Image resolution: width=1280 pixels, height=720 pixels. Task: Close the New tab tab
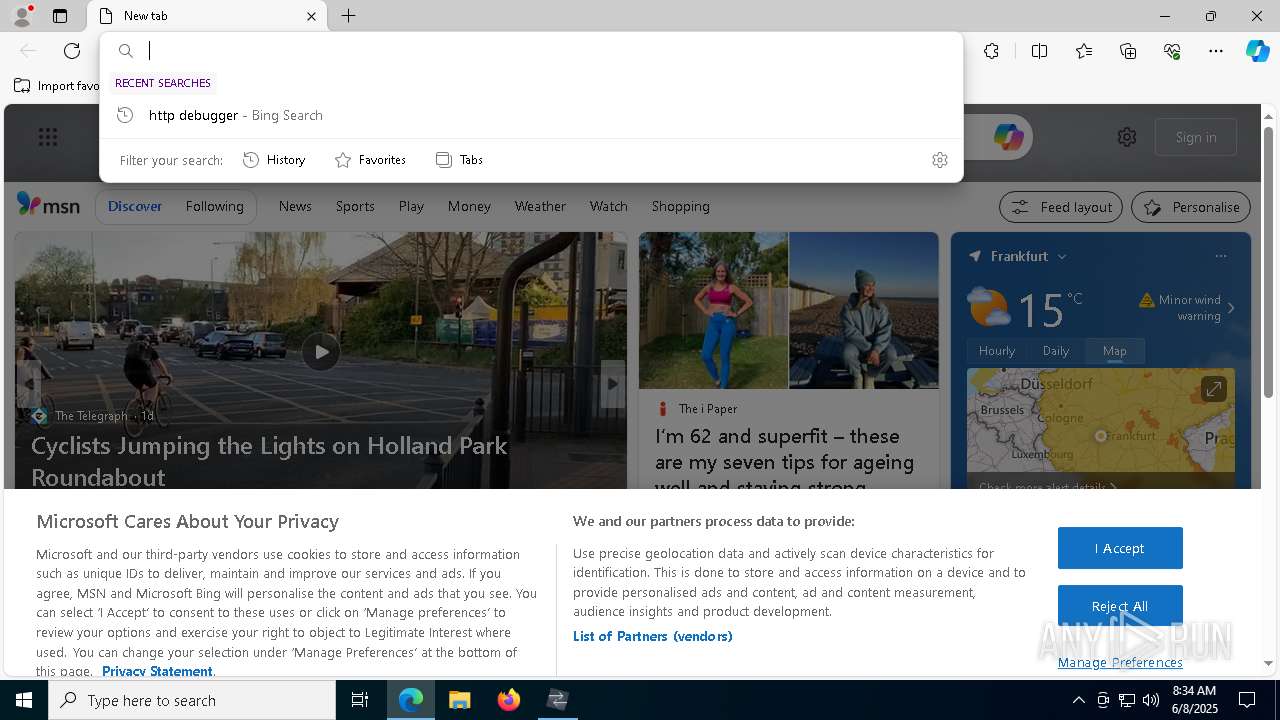[311, 16]
